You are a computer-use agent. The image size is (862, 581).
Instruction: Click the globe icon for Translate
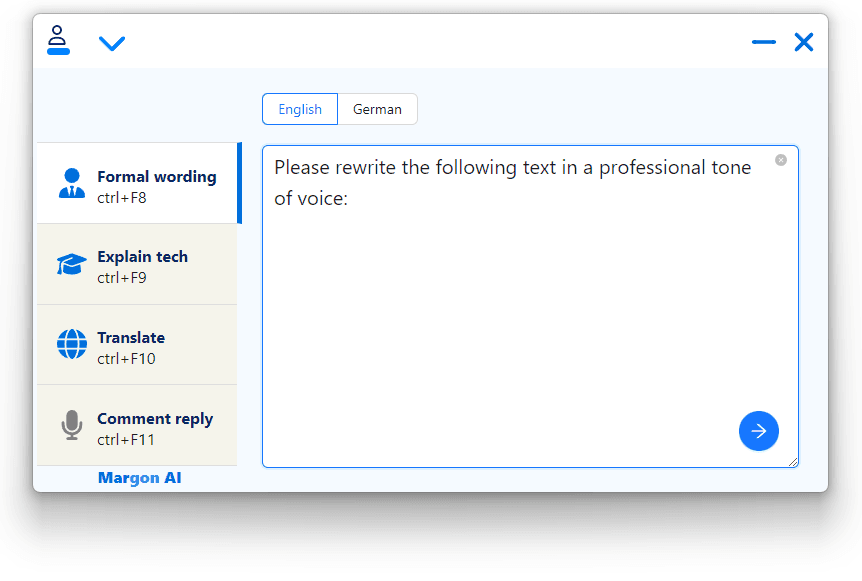point(72,344)
